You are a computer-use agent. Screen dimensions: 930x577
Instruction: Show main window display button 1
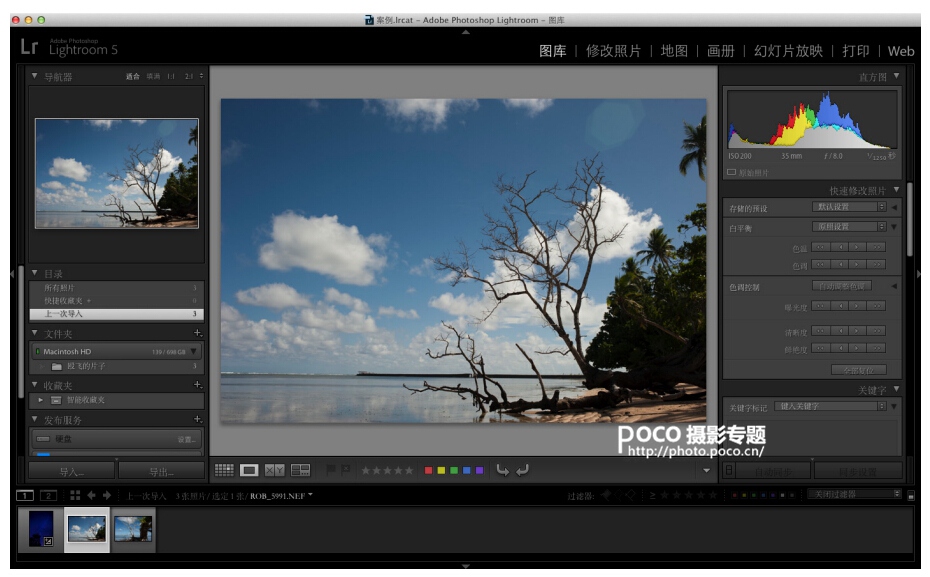(x=25, y=495)
